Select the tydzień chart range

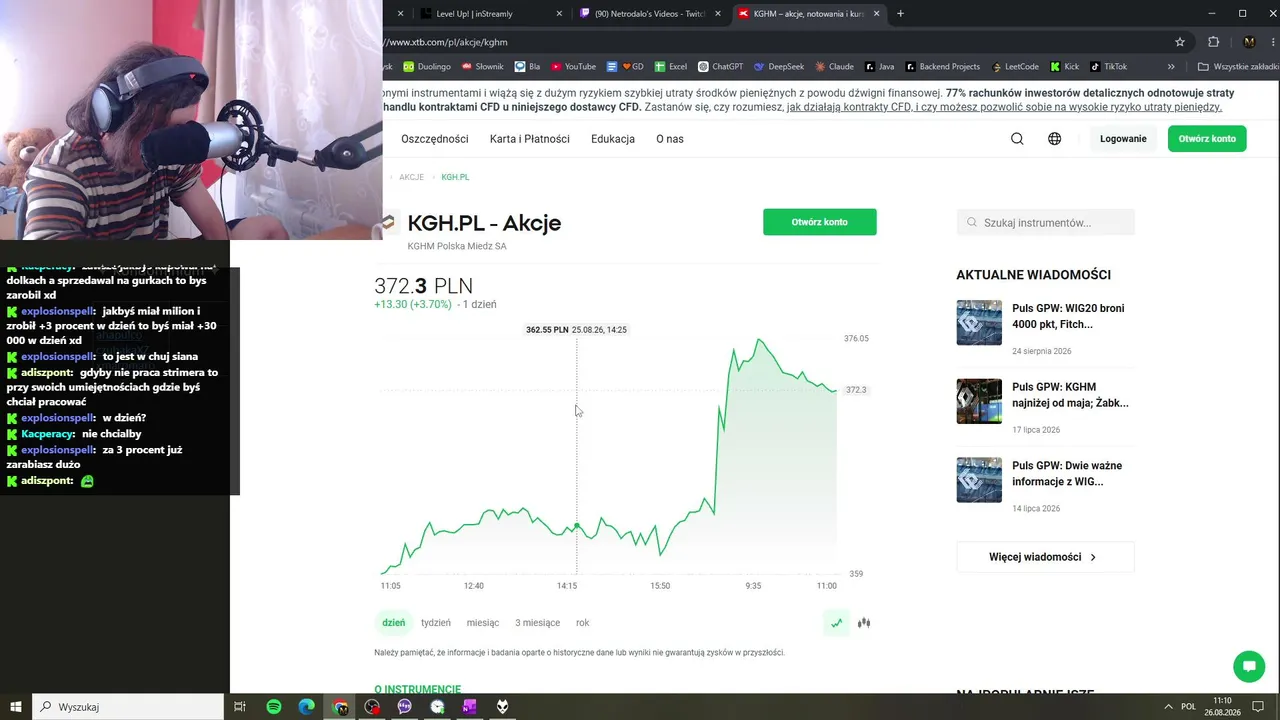click(436, 623)
